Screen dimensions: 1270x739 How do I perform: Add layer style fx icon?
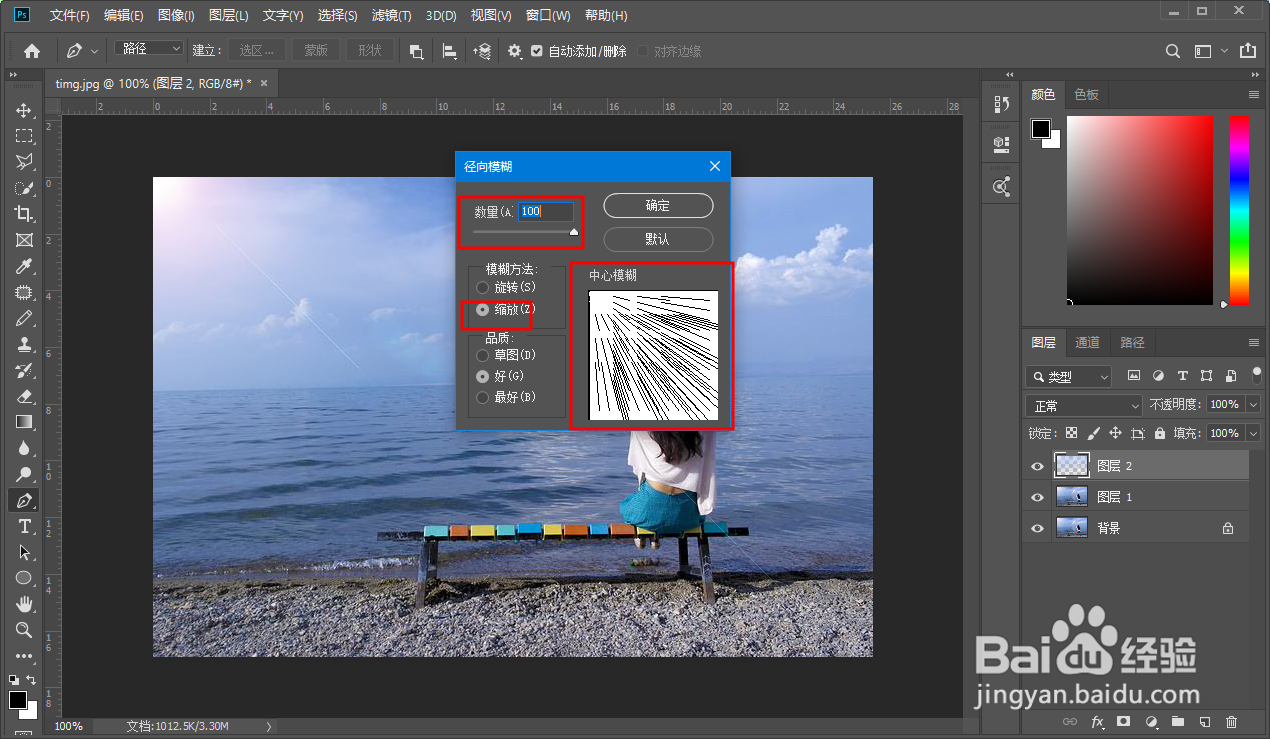1097,721
